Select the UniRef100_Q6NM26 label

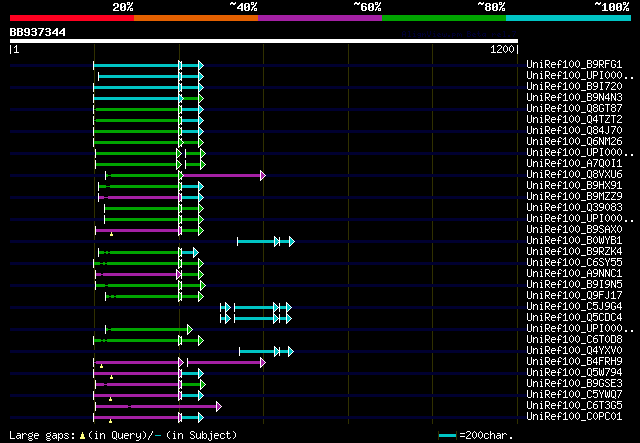[574, 141]
